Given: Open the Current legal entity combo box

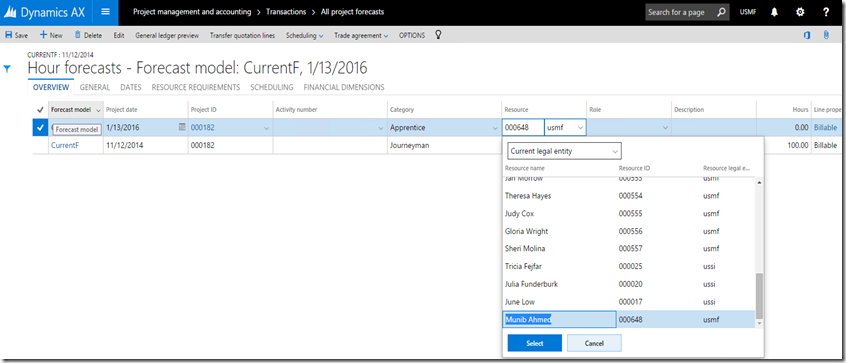Looking at the screenshot, I should pyautogui.click(x=564, y=151).
